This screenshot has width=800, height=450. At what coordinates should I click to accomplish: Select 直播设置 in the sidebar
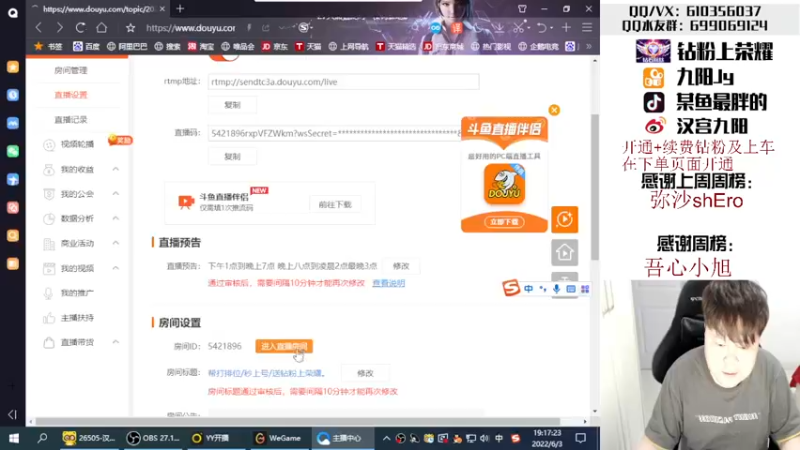(x=71, y=95)
